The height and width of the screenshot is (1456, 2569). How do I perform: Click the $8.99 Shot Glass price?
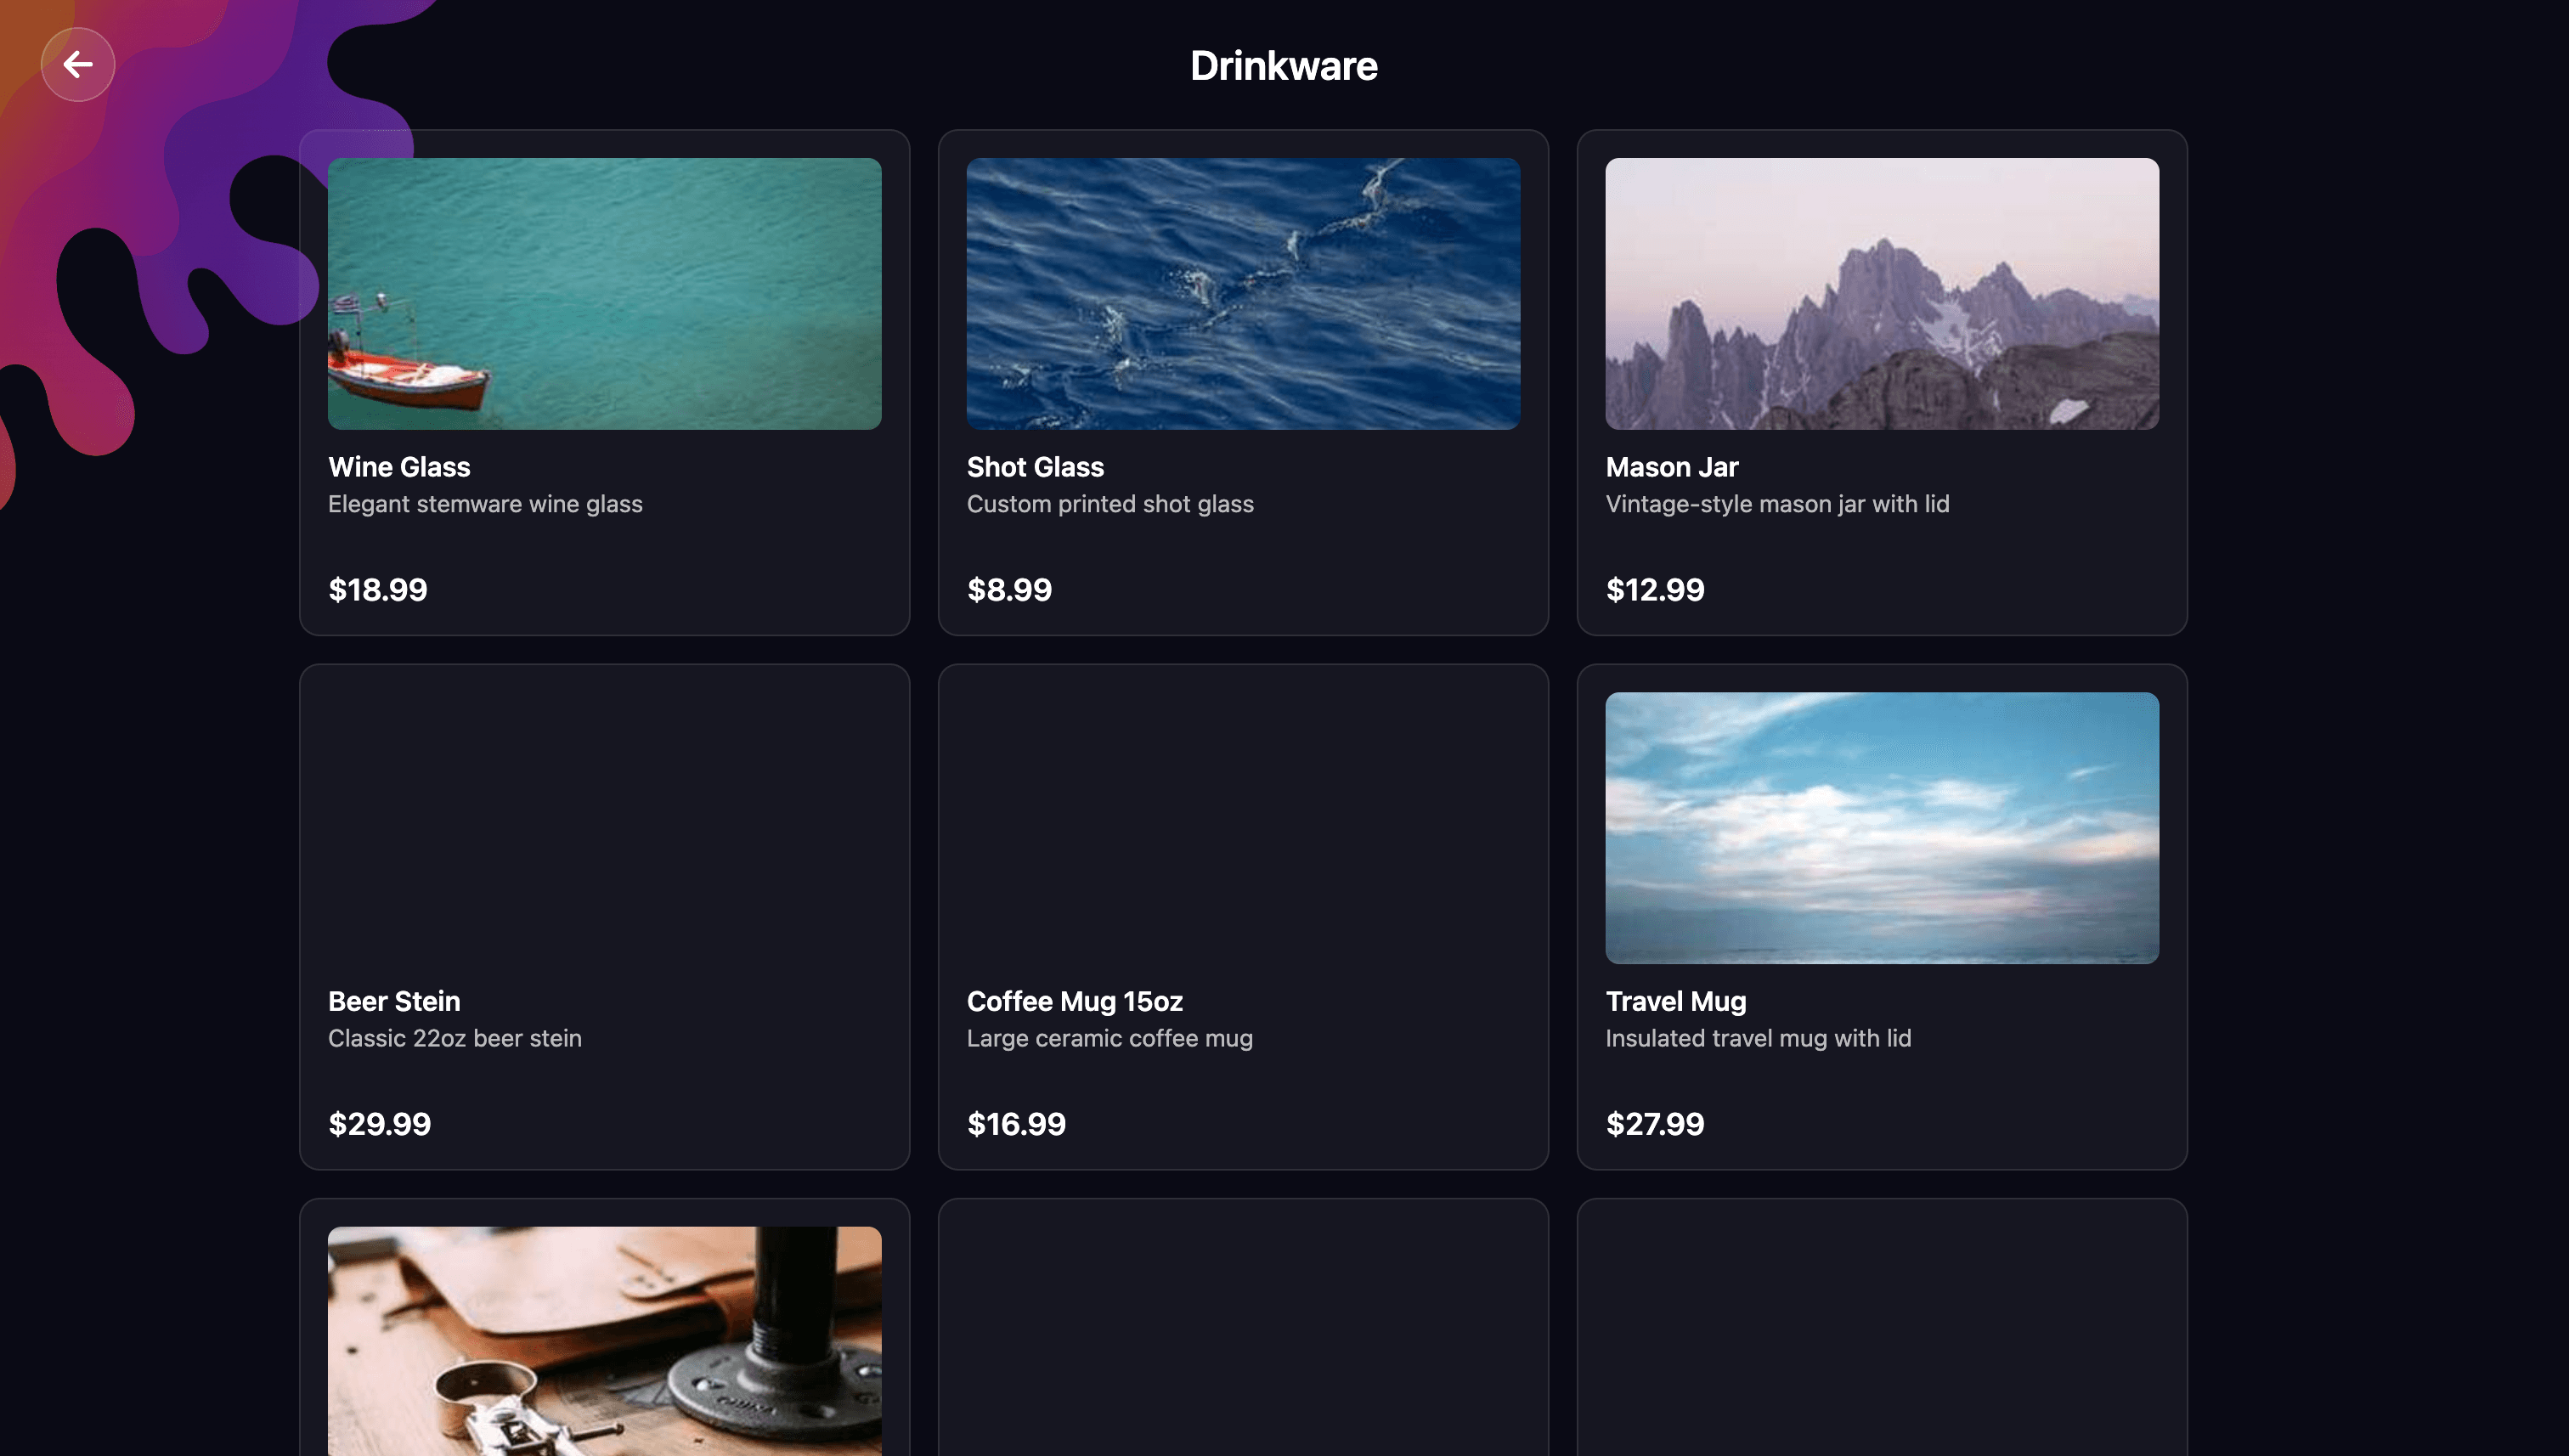[x=1009, y=589]
